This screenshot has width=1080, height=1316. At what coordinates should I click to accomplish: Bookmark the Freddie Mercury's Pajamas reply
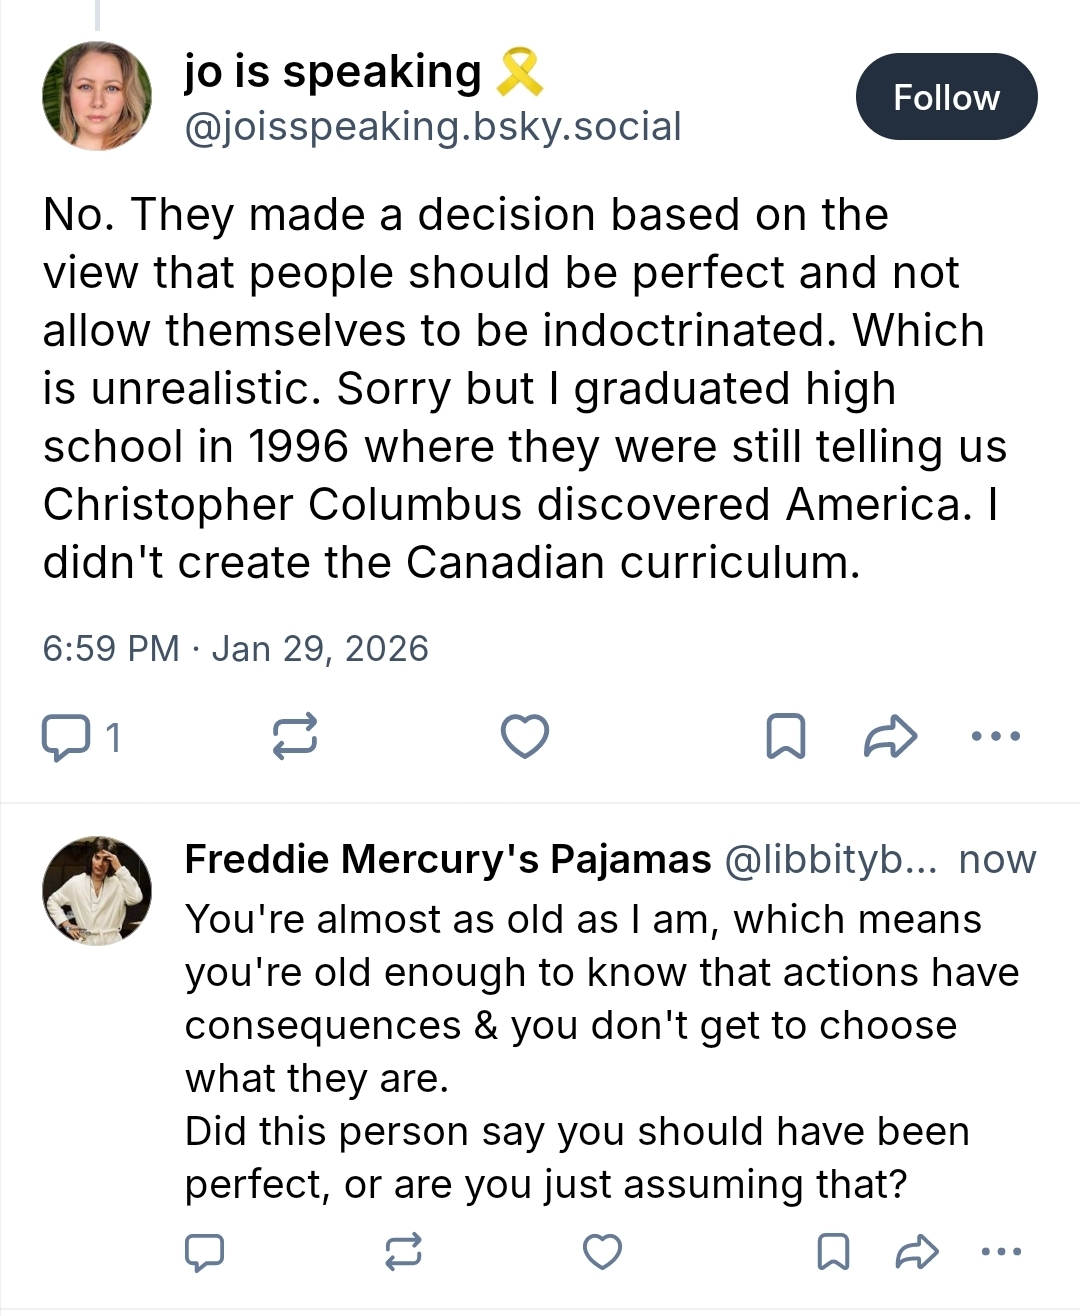pos(834,1252)
